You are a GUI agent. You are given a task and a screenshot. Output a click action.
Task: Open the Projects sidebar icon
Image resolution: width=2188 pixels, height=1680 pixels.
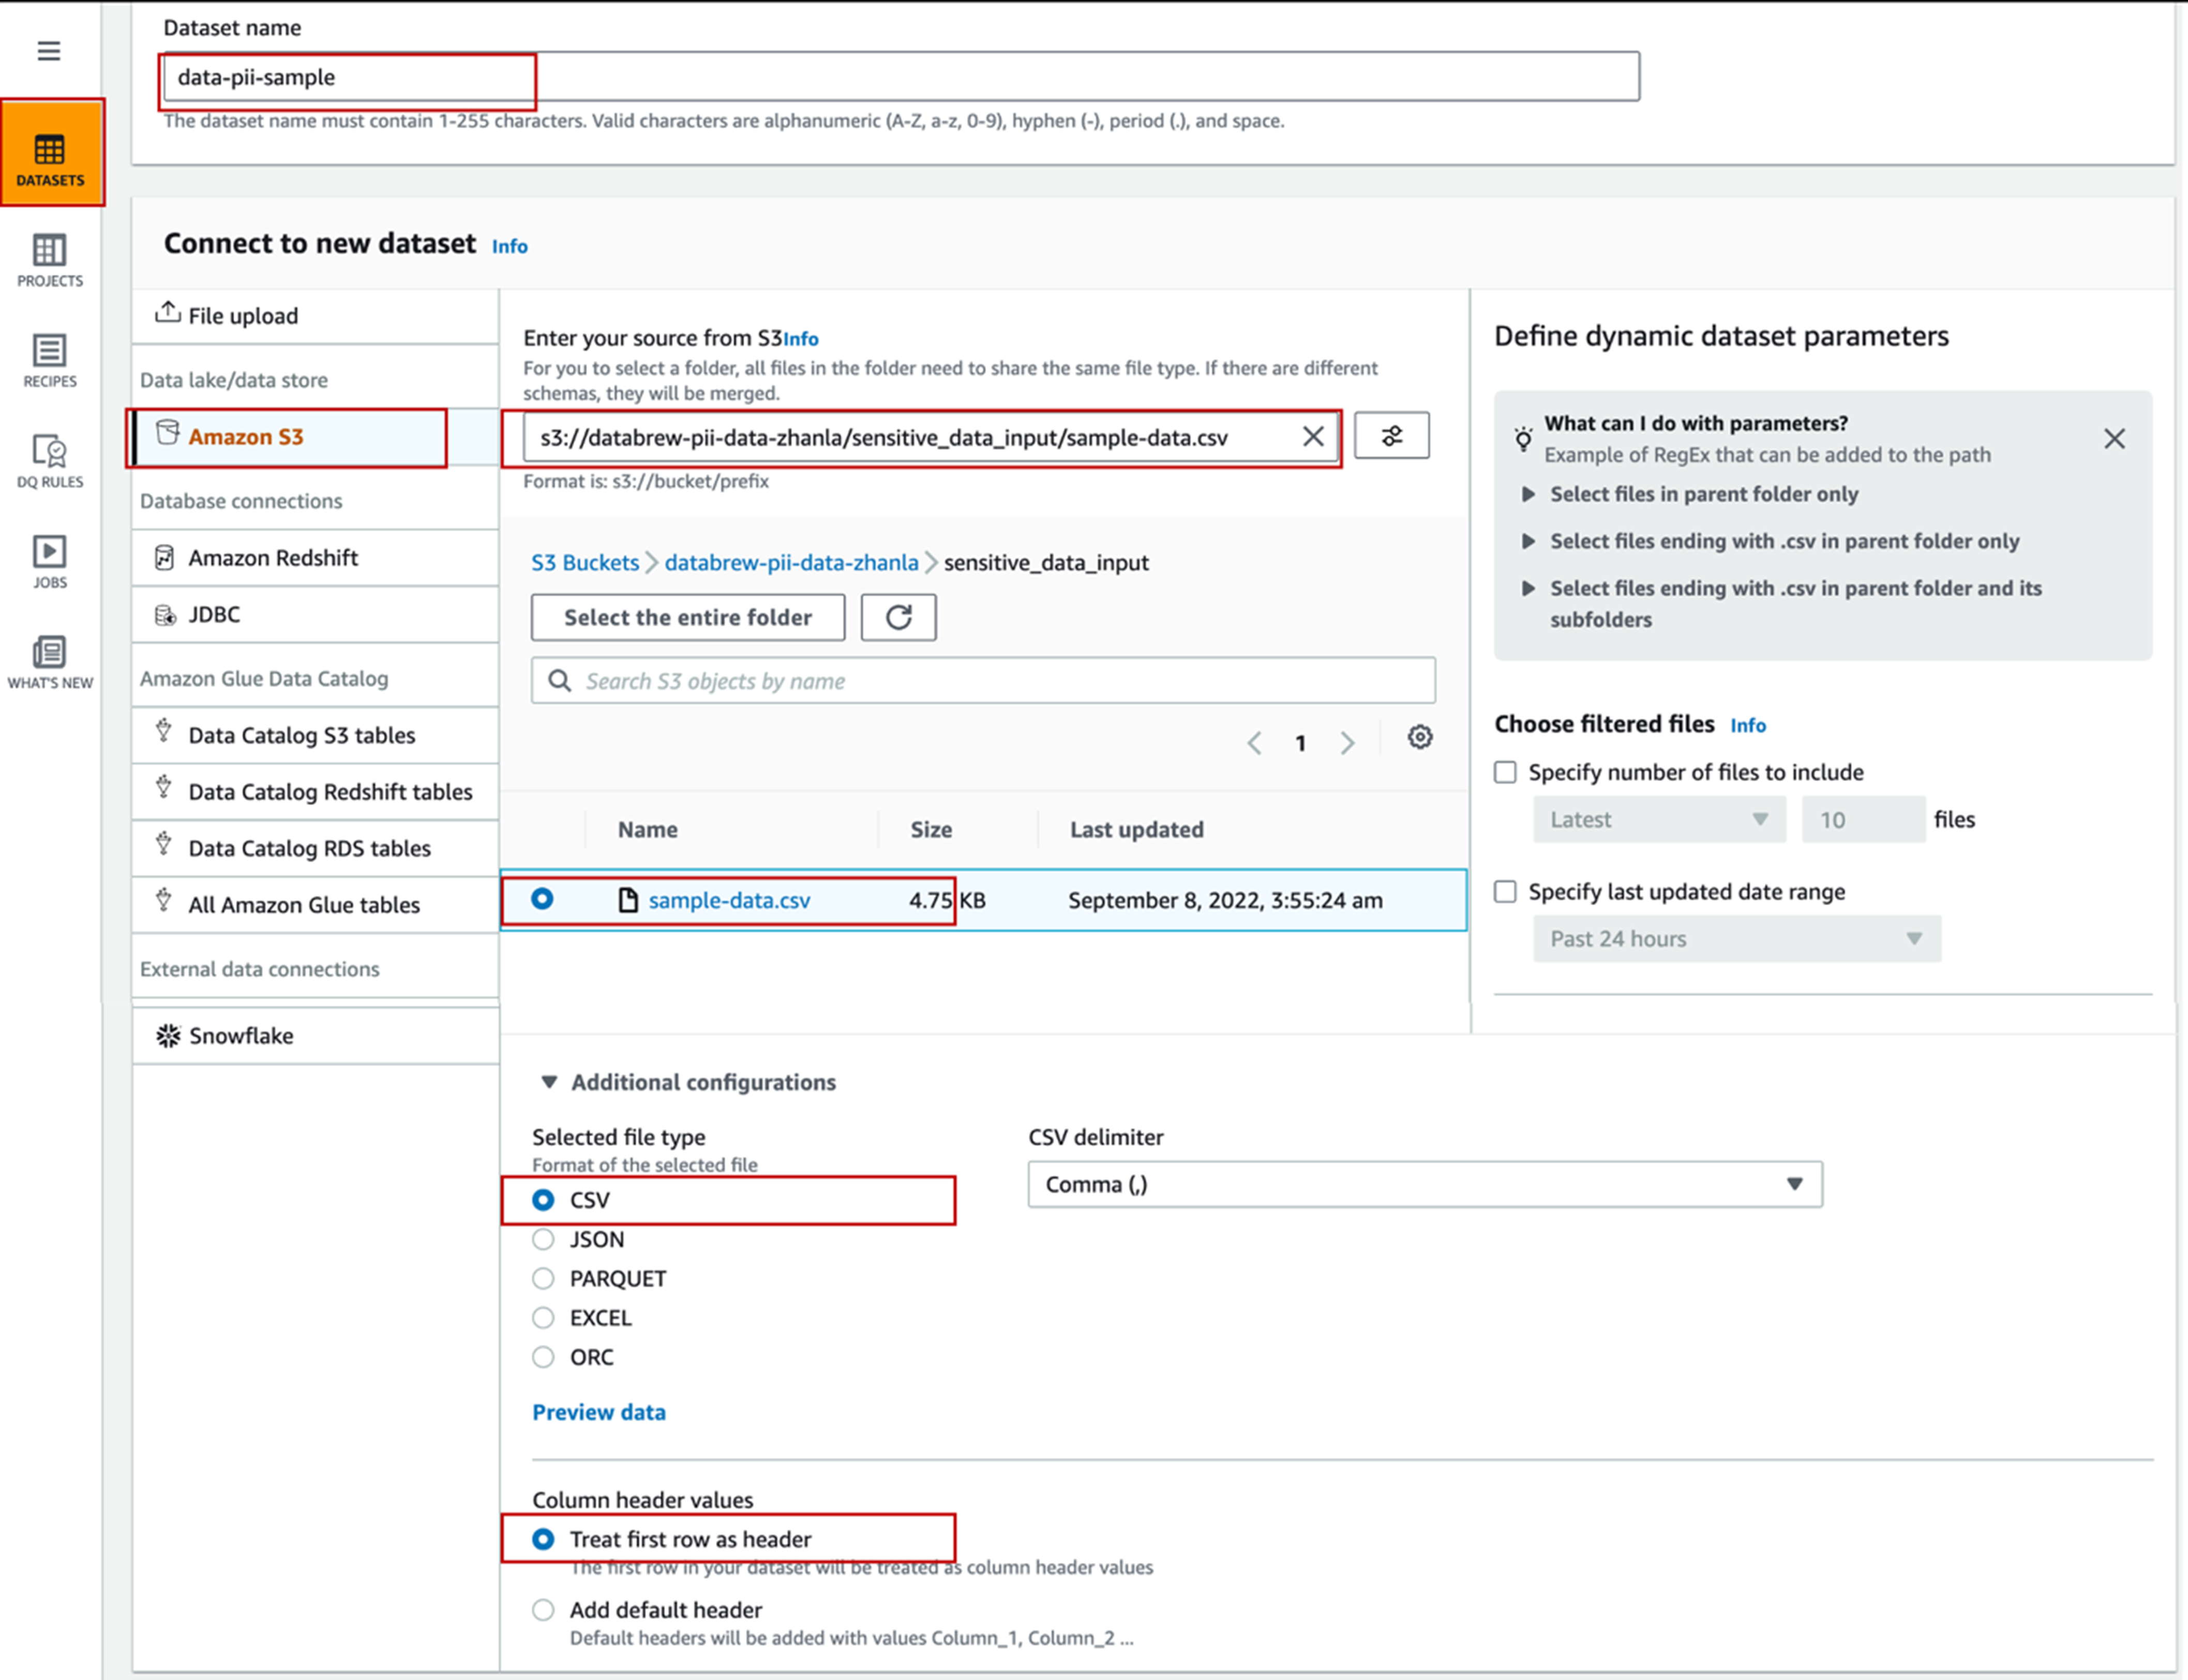[50, 260]
